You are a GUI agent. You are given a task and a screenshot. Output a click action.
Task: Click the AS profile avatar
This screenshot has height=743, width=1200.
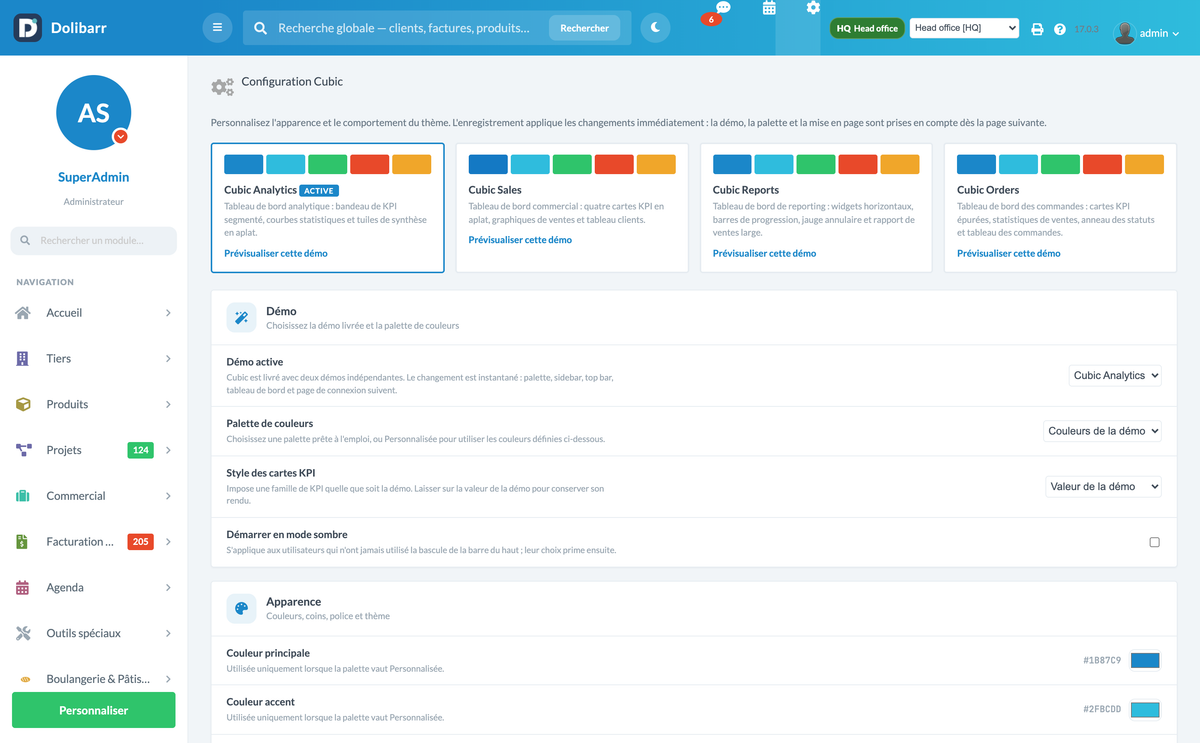[94, 112]
